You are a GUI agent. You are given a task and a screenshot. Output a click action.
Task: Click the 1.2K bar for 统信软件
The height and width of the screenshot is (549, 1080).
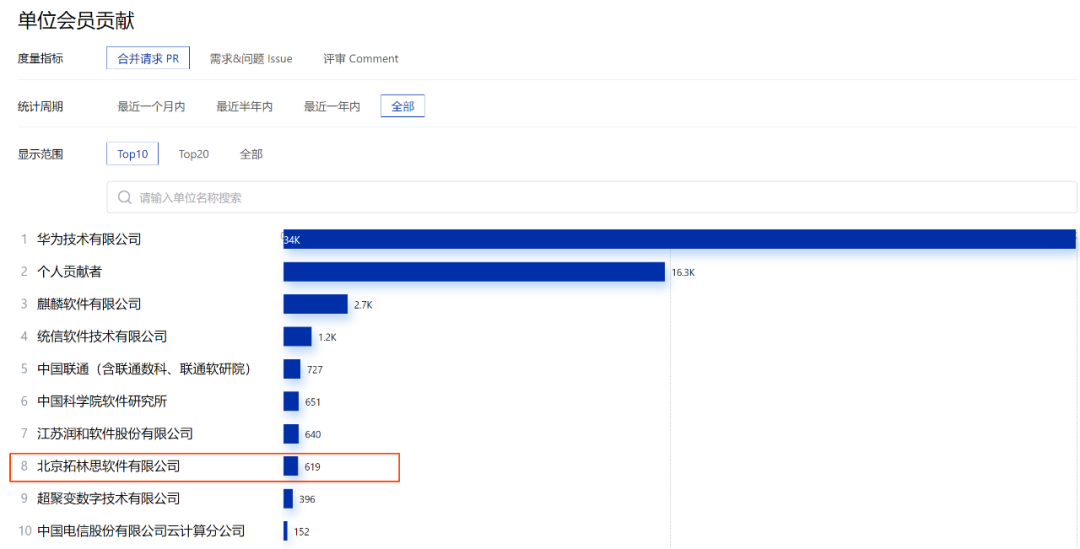(x=298, y=336)
